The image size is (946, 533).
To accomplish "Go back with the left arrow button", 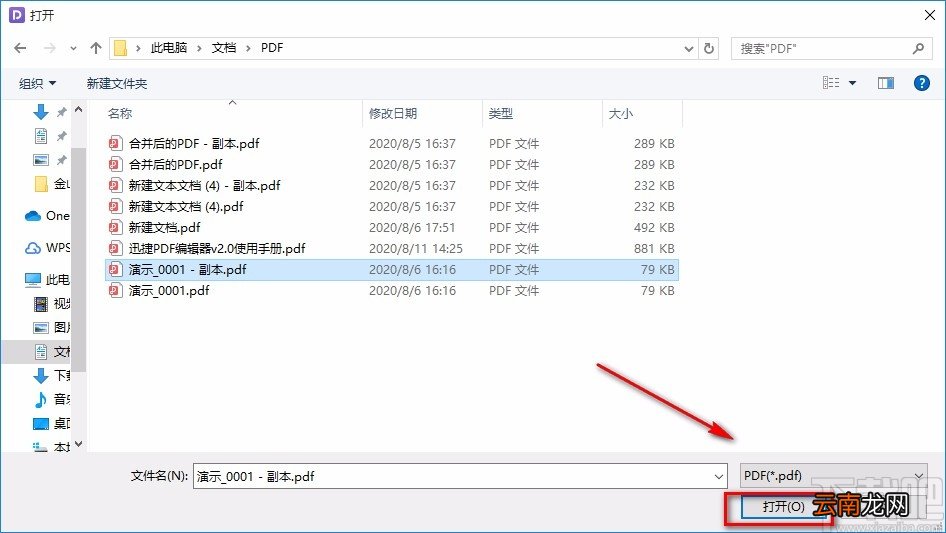I will pyautogui.click(x=20, y=48).
